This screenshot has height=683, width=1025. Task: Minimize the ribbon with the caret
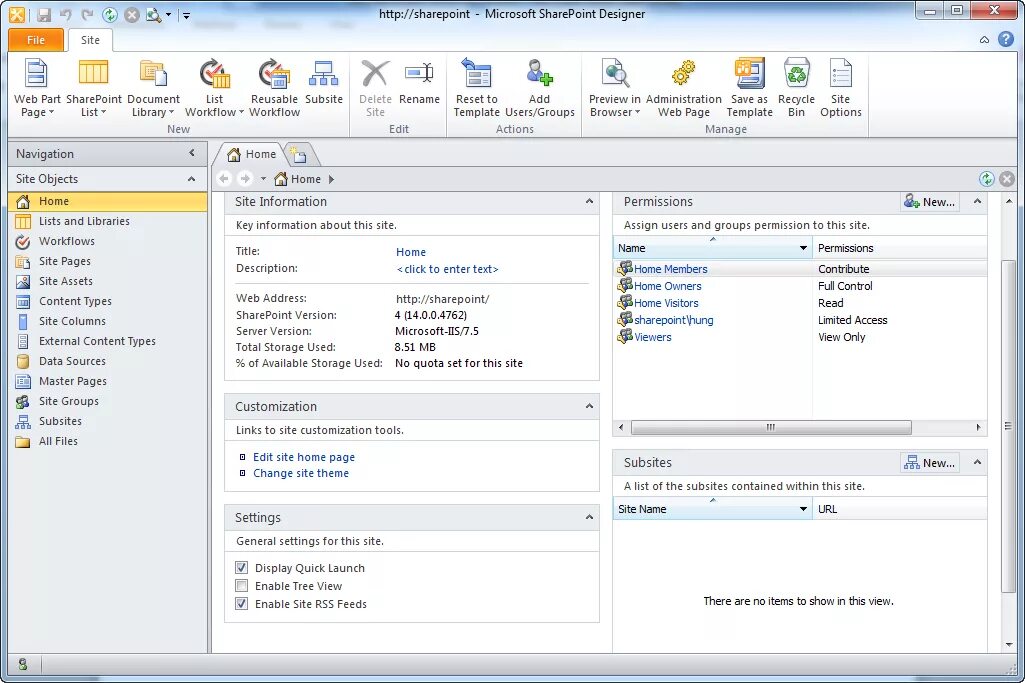point(984,40)
